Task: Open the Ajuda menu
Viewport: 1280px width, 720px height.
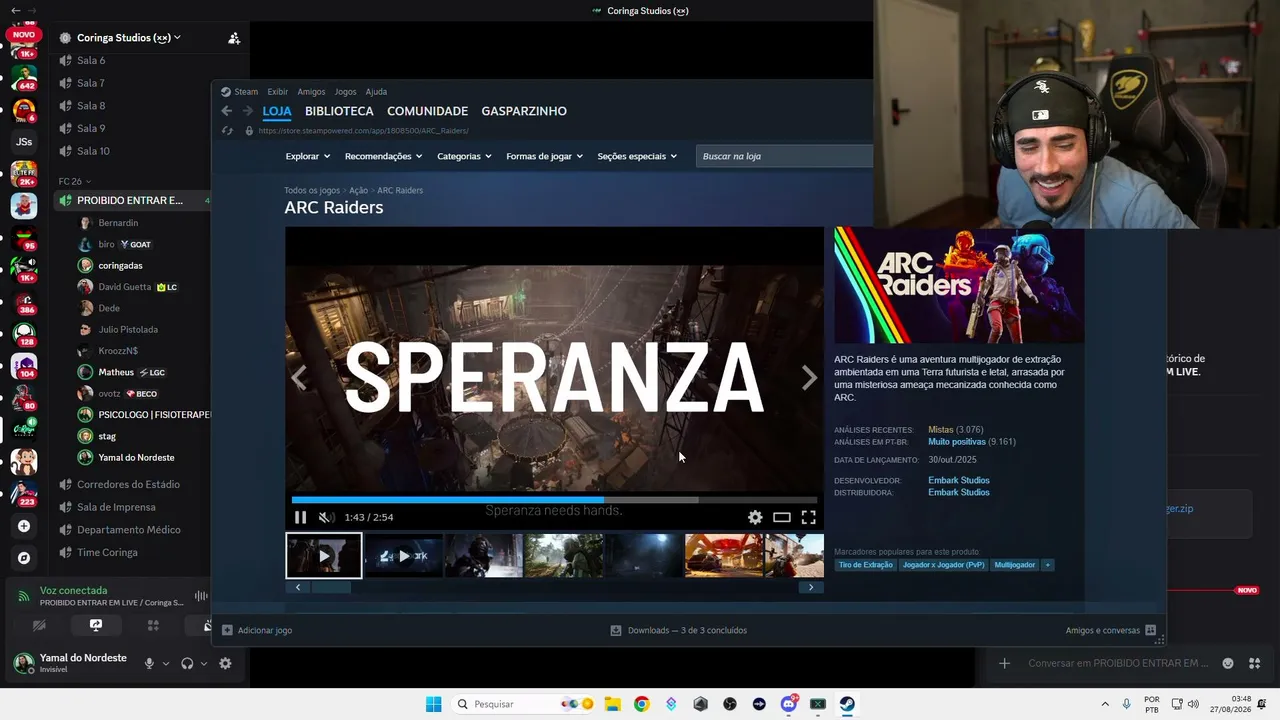Action: (376, 92)
